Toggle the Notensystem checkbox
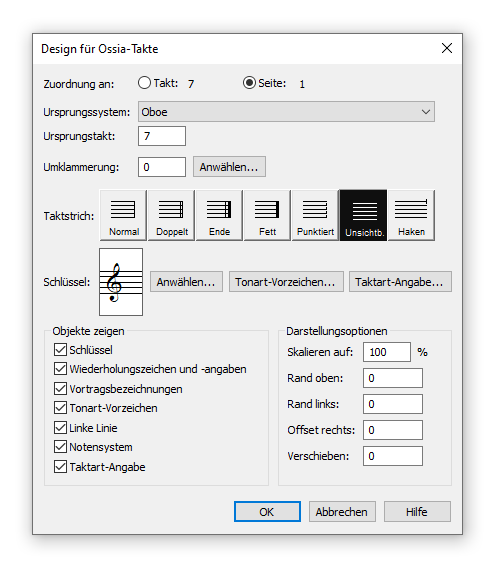 tap(60, 447)
